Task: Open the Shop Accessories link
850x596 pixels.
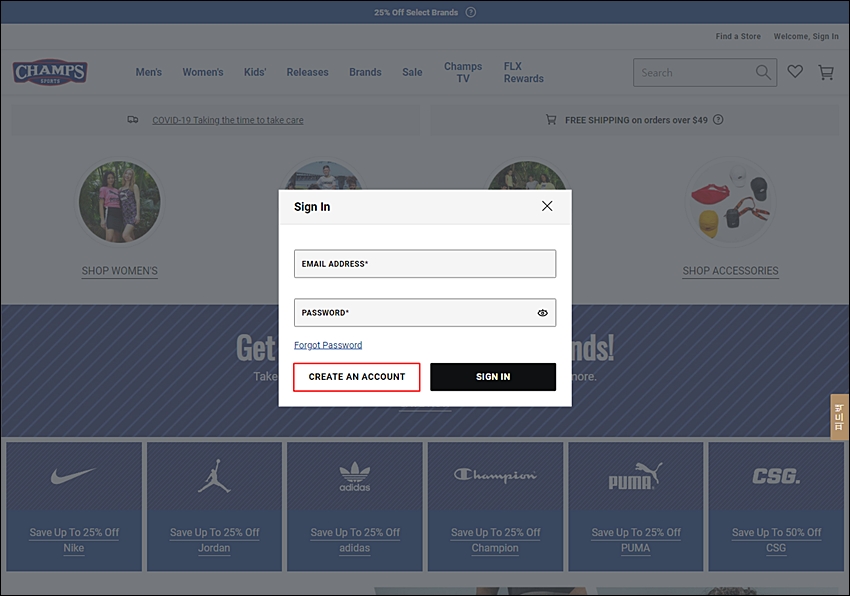Action: [x=730, y=271]
